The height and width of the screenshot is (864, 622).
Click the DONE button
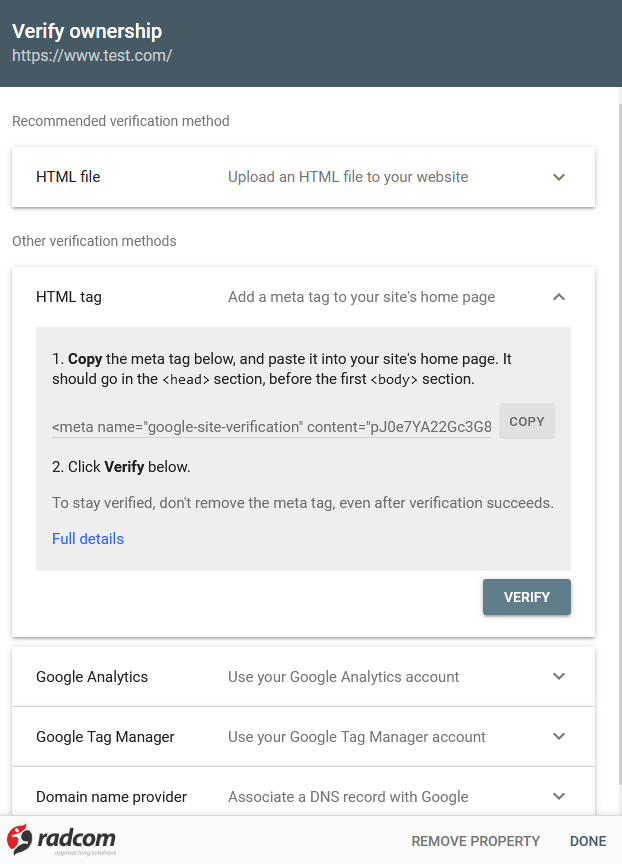pyautogui.click(x=588, y=841)
